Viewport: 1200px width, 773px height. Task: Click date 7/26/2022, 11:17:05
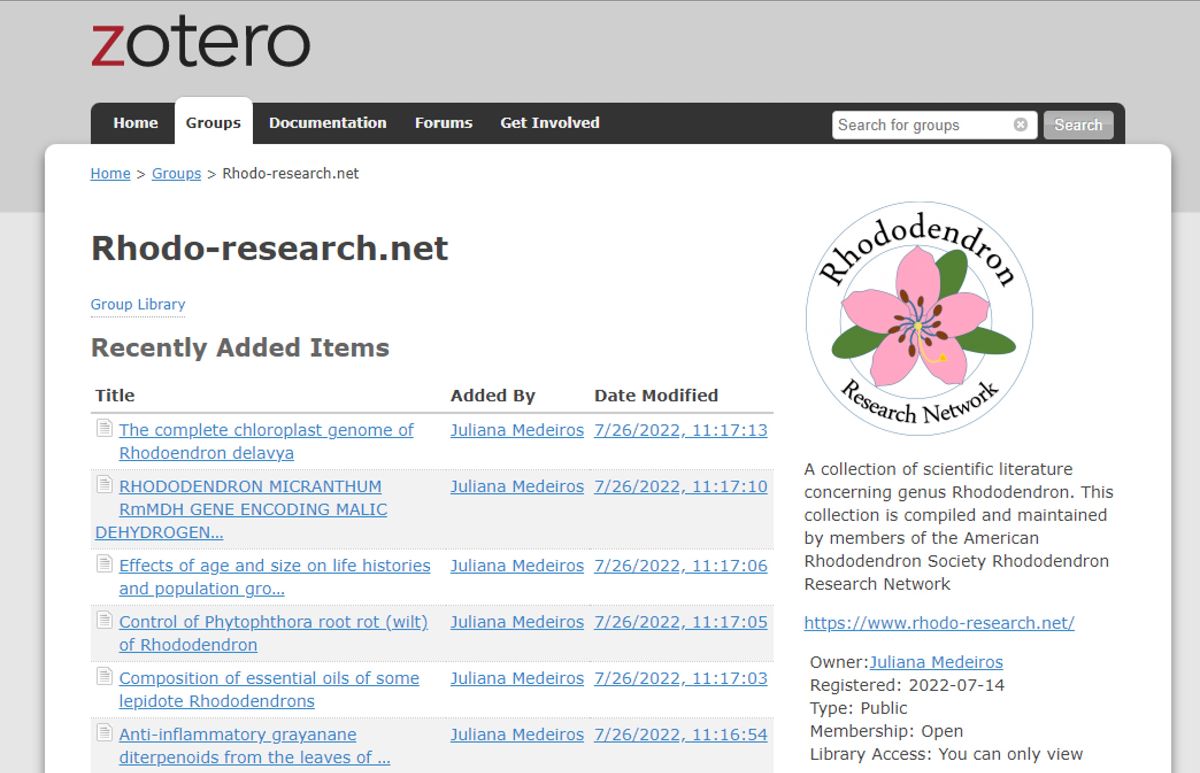(x=681, y=621)
